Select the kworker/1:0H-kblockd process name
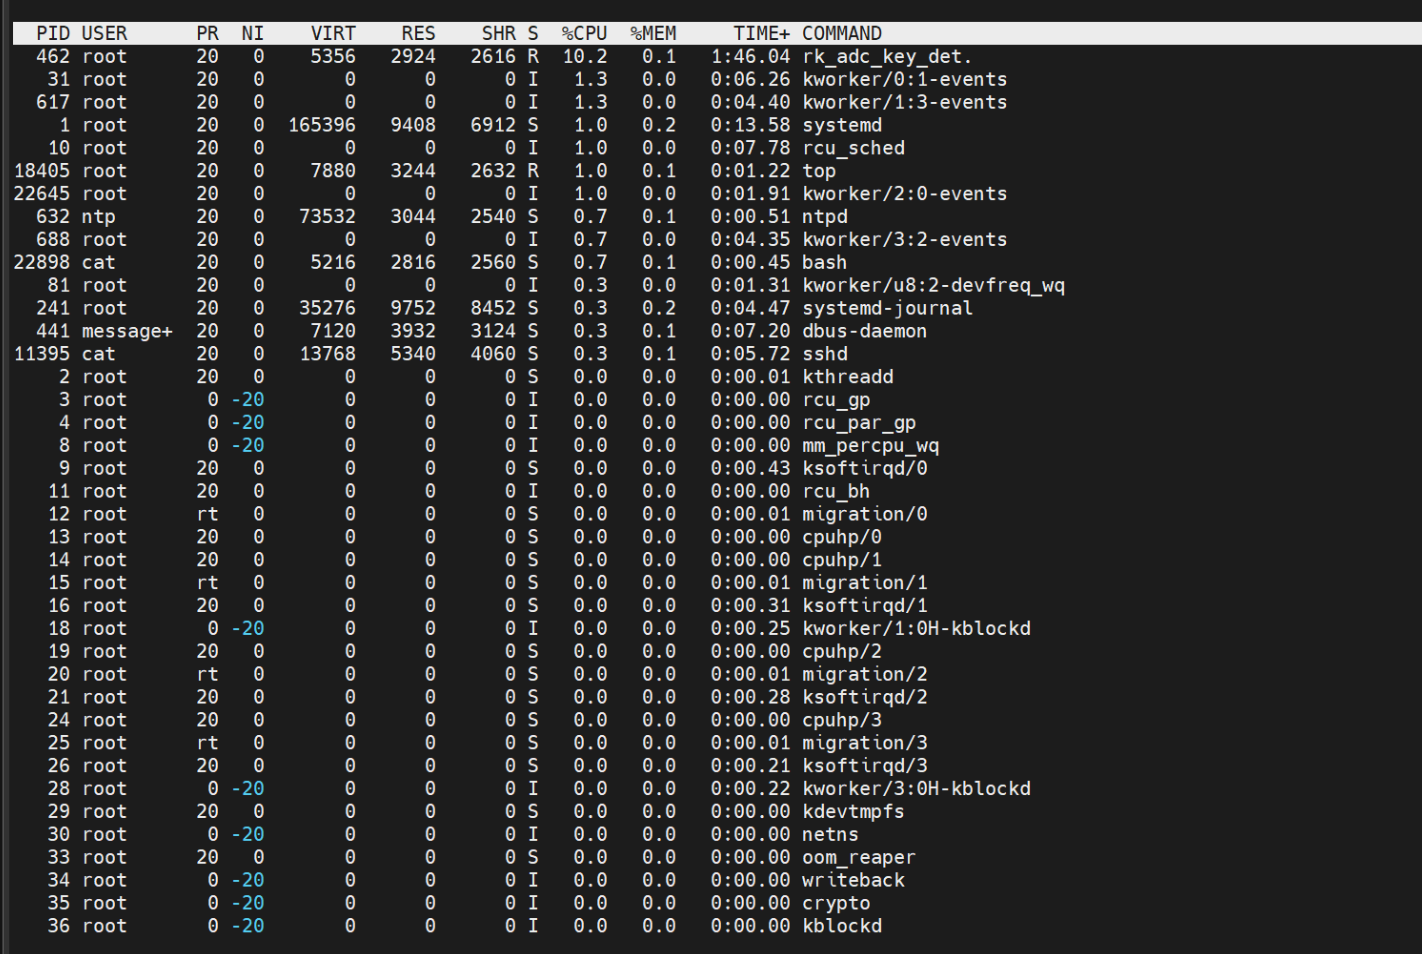Screen dimensions: 1422x954 pyautogui.click(x=916, y=629)
